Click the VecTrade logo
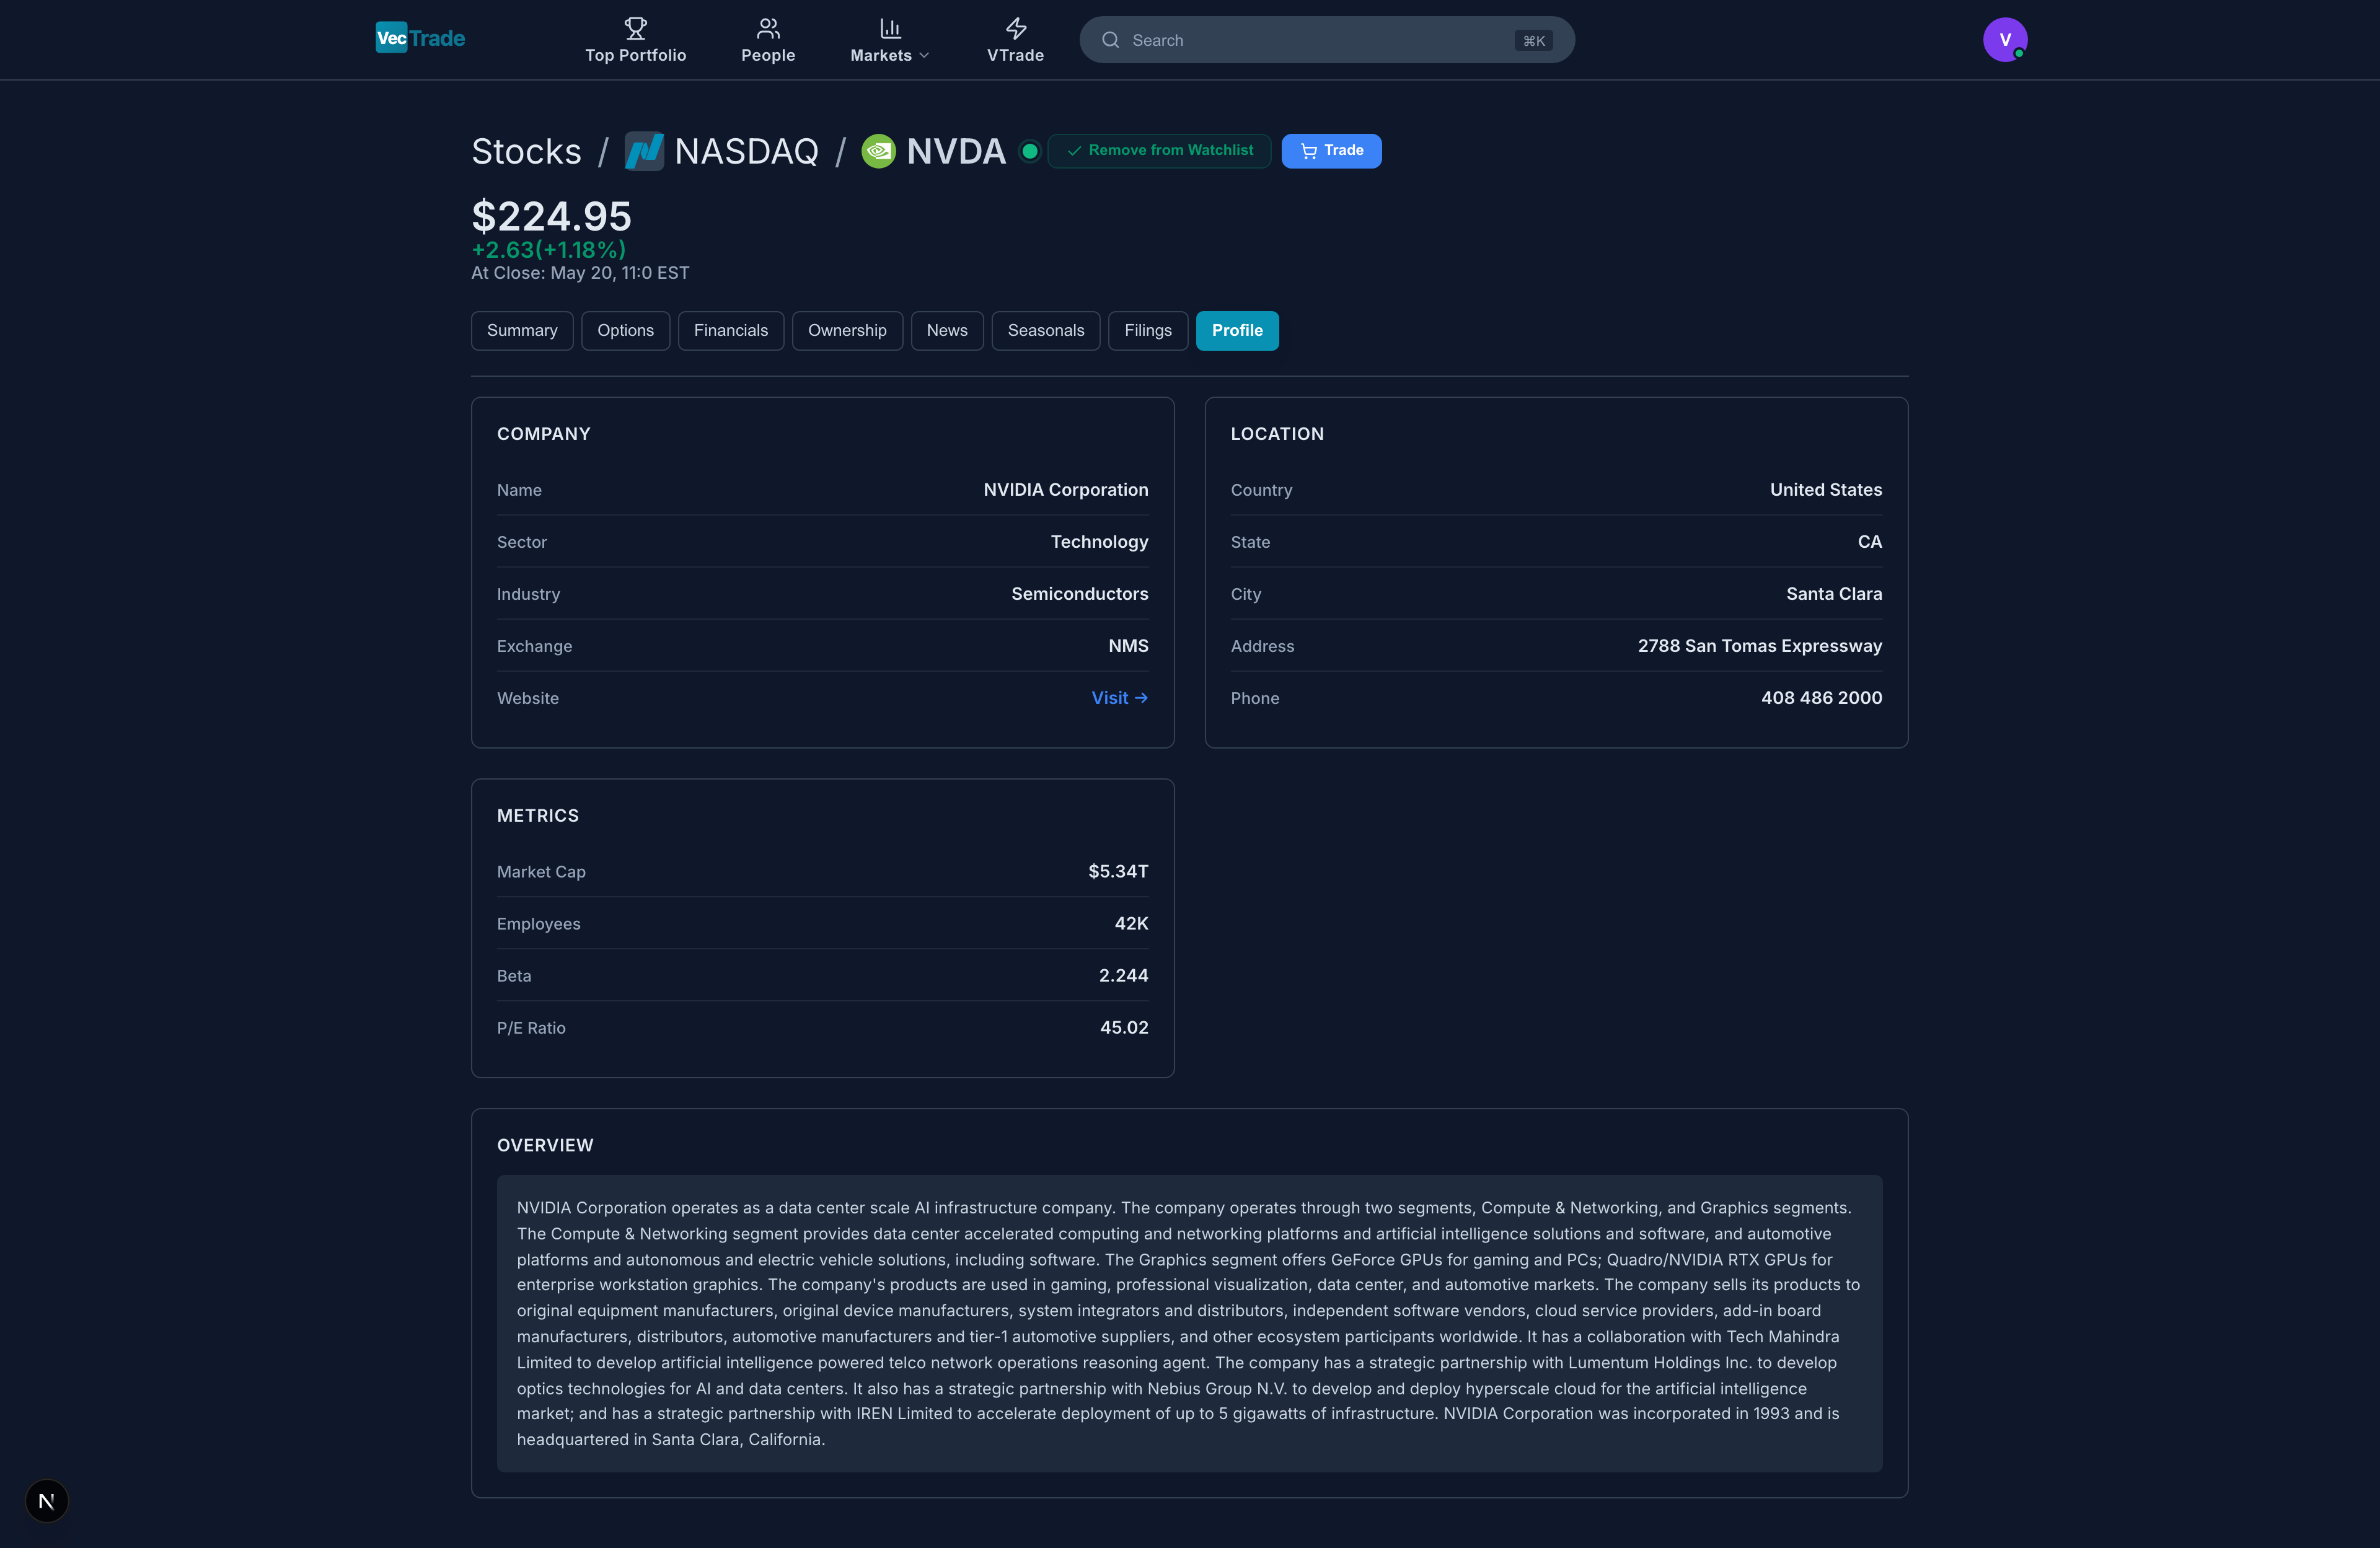The image size is (2380, 1548). (x=420, y=38)
